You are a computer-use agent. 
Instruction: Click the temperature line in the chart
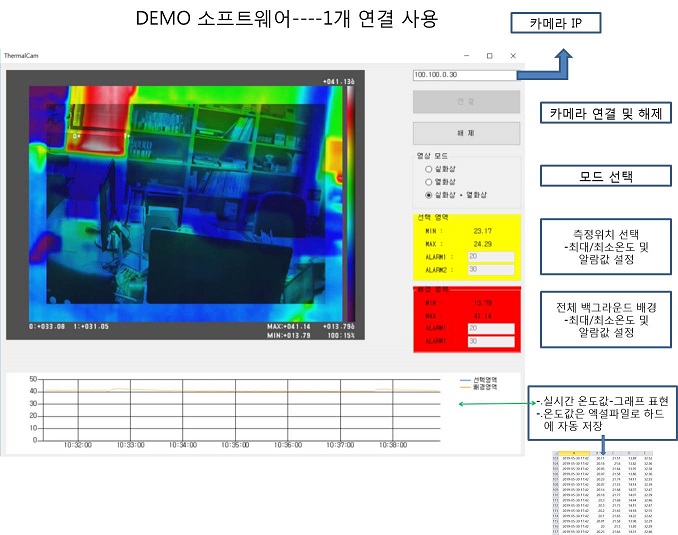(x=242, y=391)
